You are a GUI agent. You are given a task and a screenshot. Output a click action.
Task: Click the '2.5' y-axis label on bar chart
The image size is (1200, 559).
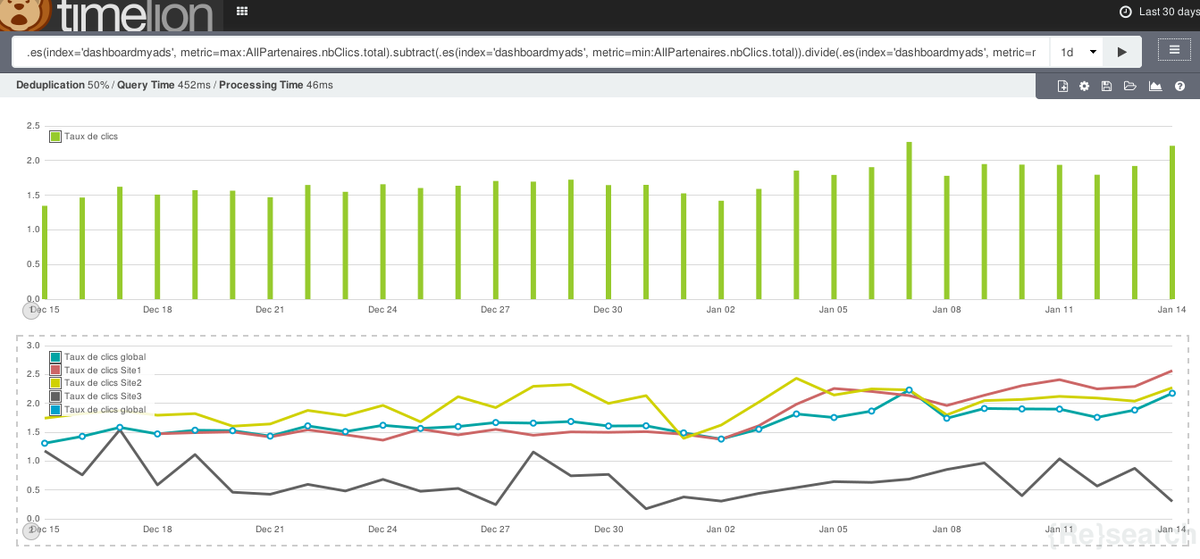point(33,126)
